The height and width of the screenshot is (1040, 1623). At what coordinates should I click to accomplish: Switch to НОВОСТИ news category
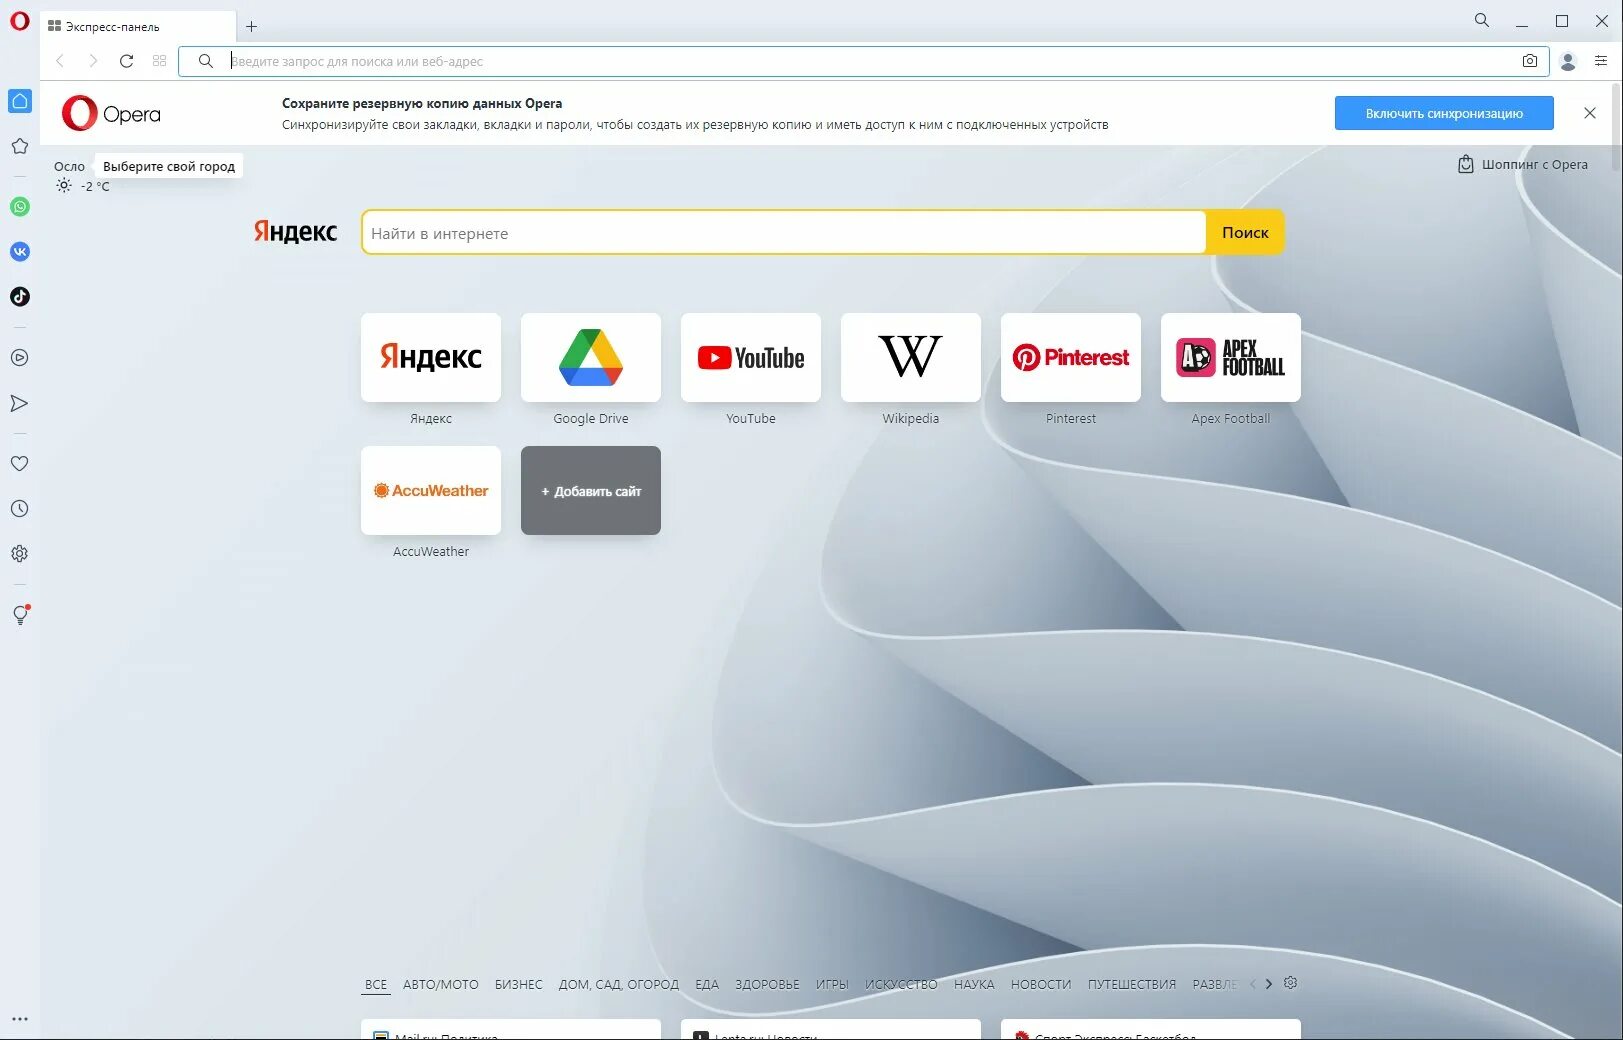tap(1041, 985)
